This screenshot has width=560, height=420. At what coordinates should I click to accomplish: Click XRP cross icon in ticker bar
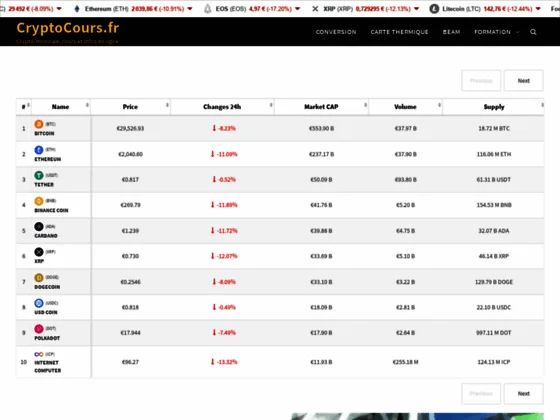(x=315, y=9)
